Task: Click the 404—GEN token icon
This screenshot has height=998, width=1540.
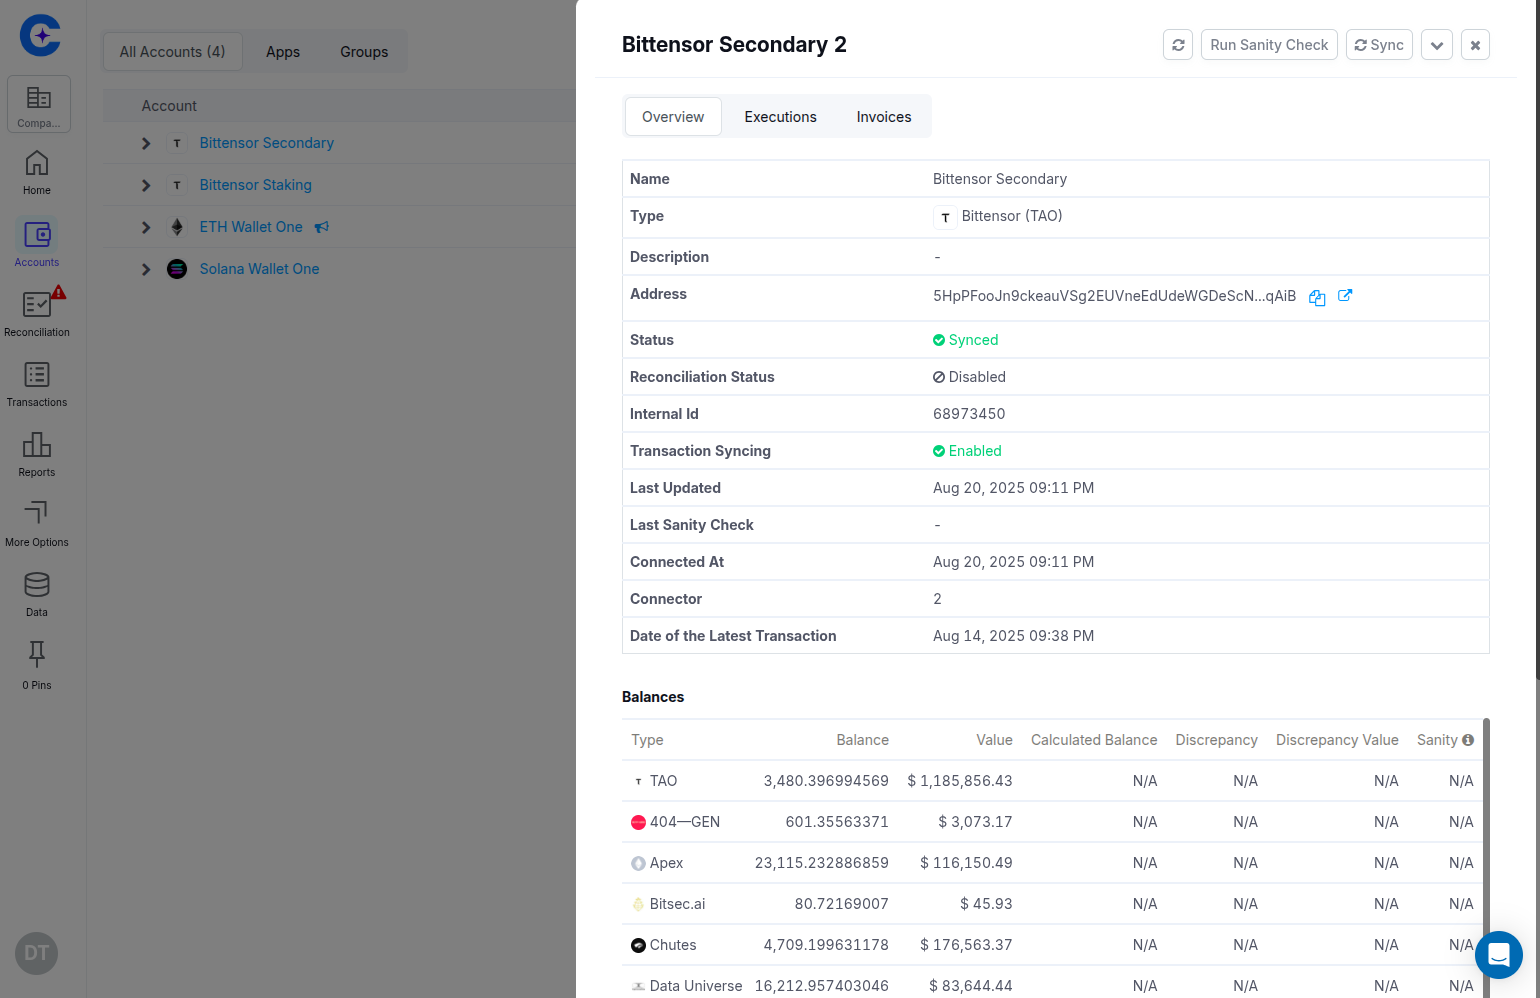Action: tap(638, 822)
